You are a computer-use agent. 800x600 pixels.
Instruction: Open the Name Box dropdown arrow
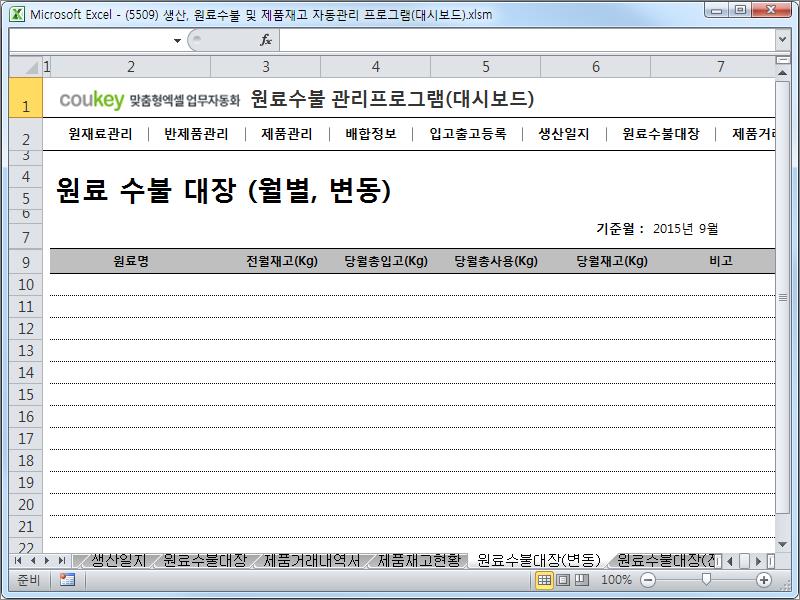(x=177, y=40)
